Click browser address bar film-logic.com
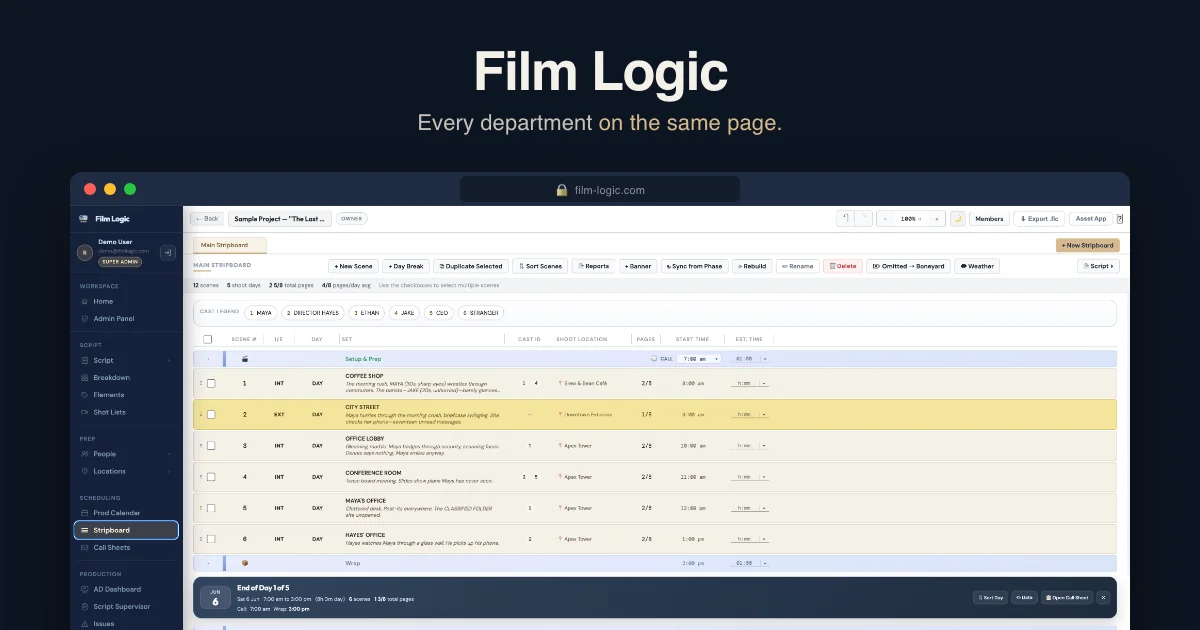The image size is (1200, 630). pyautogui.click(x=600, y=190)
